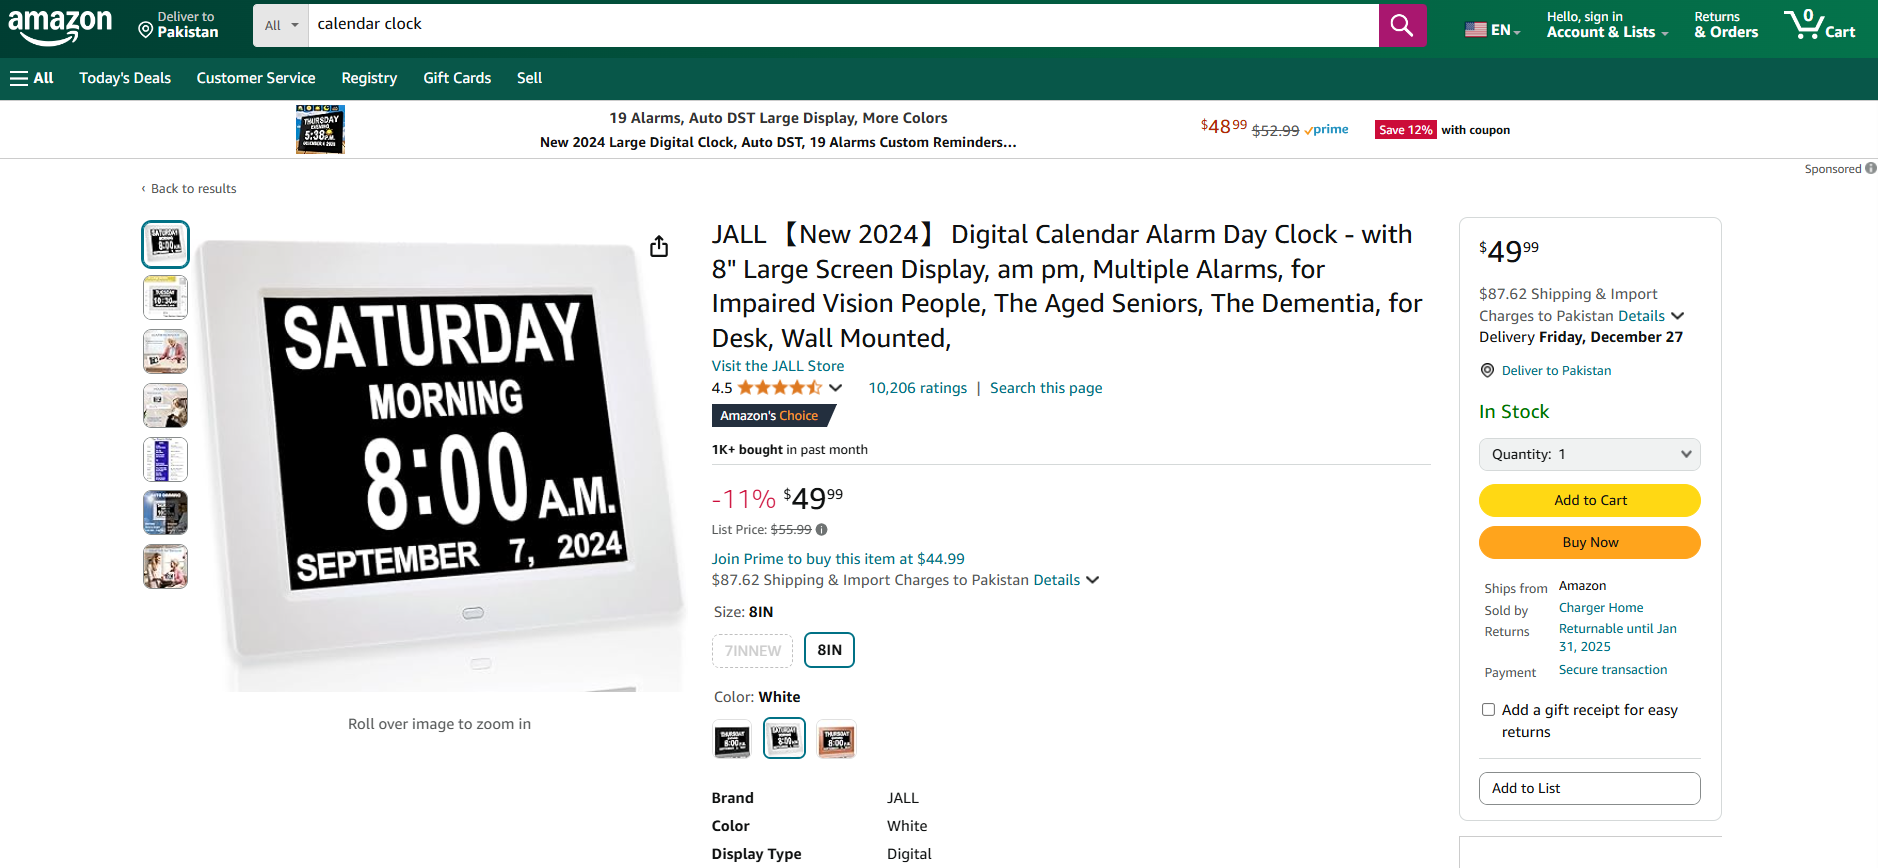Visit the JALL Store
This screenshot has width=1878, height=868.
(778, 366)
